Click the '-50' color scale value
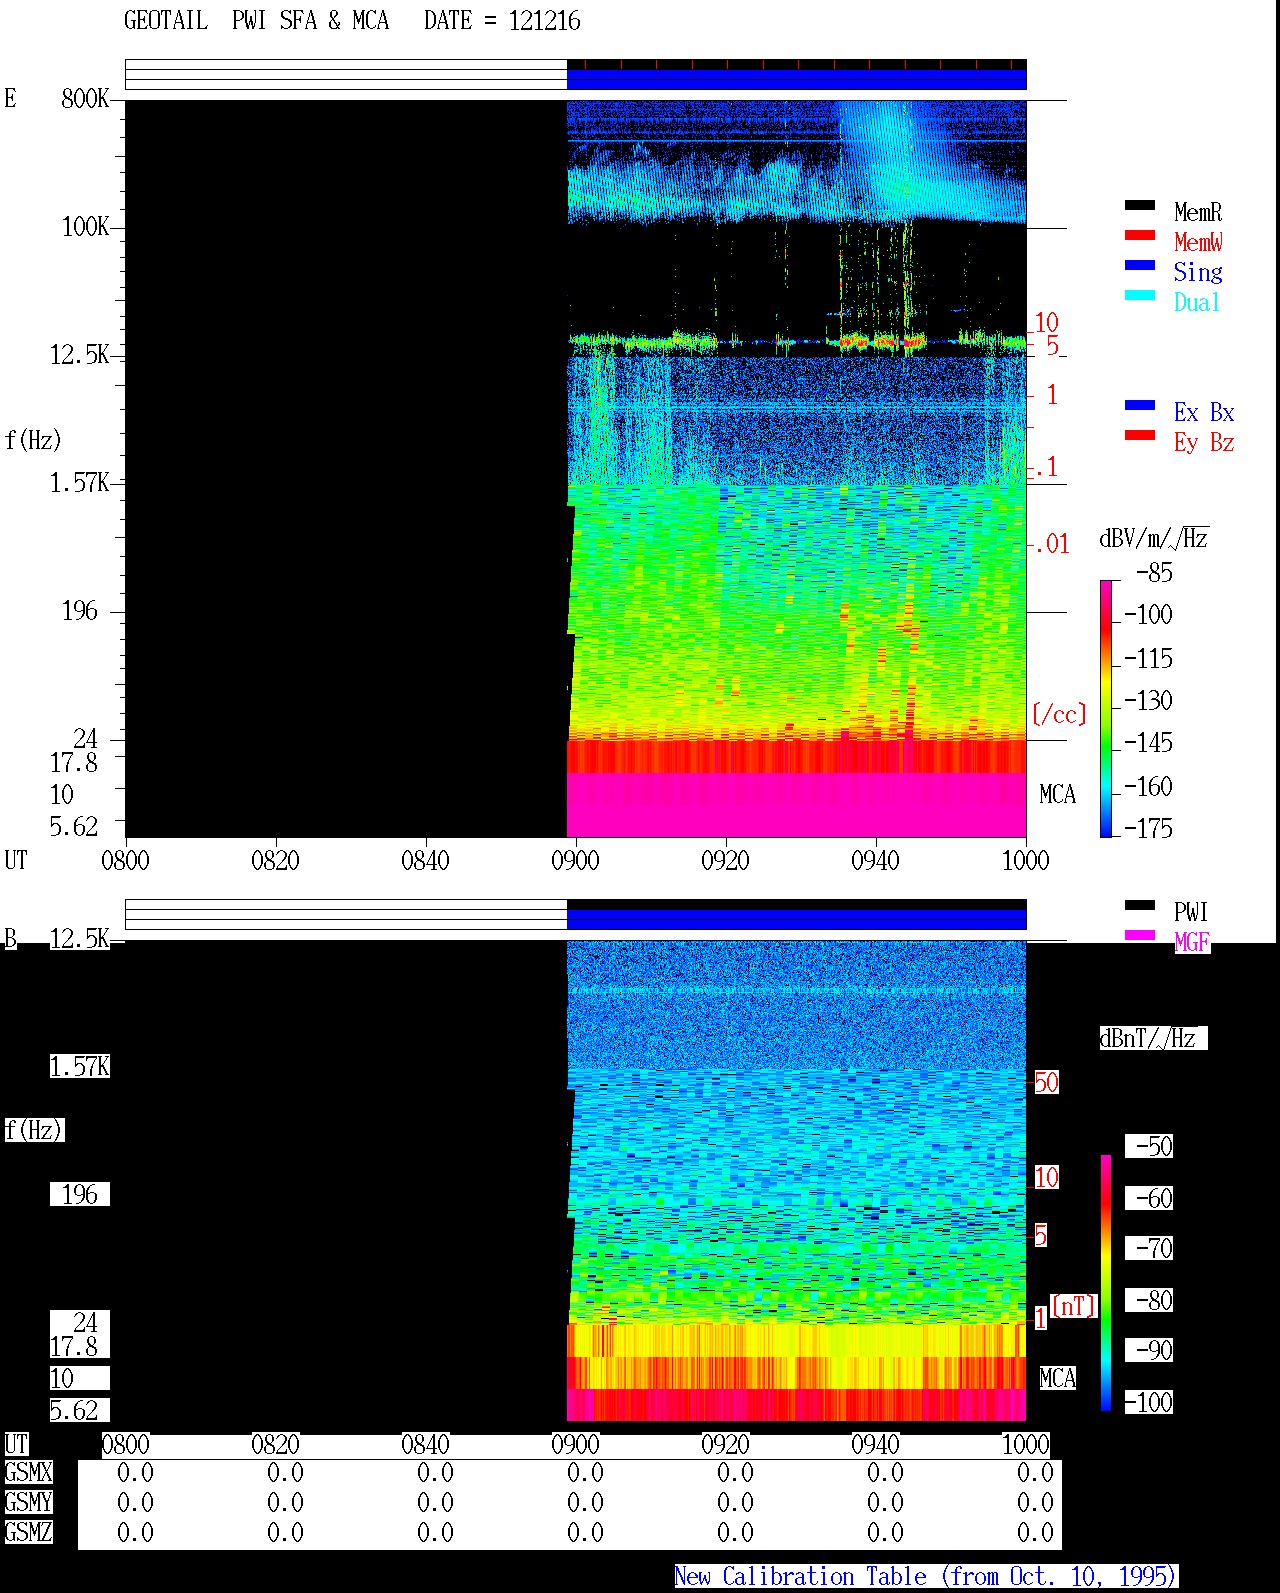 click(1154, 1146)
